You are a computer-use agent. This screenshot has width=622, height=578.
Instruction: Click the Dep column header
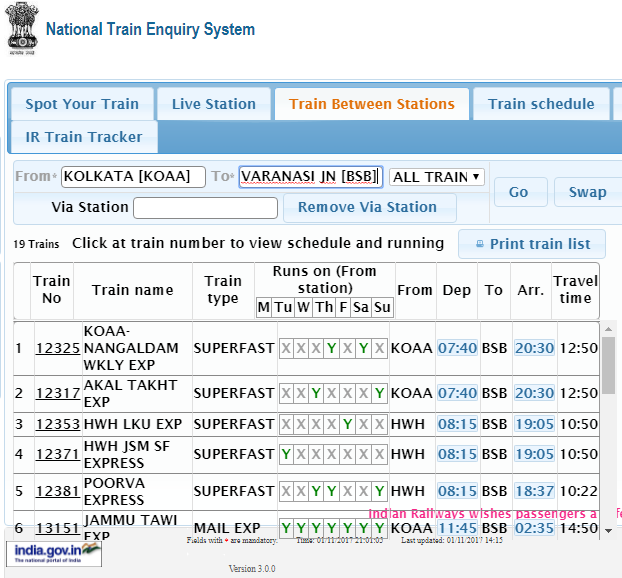click(457, 290)
